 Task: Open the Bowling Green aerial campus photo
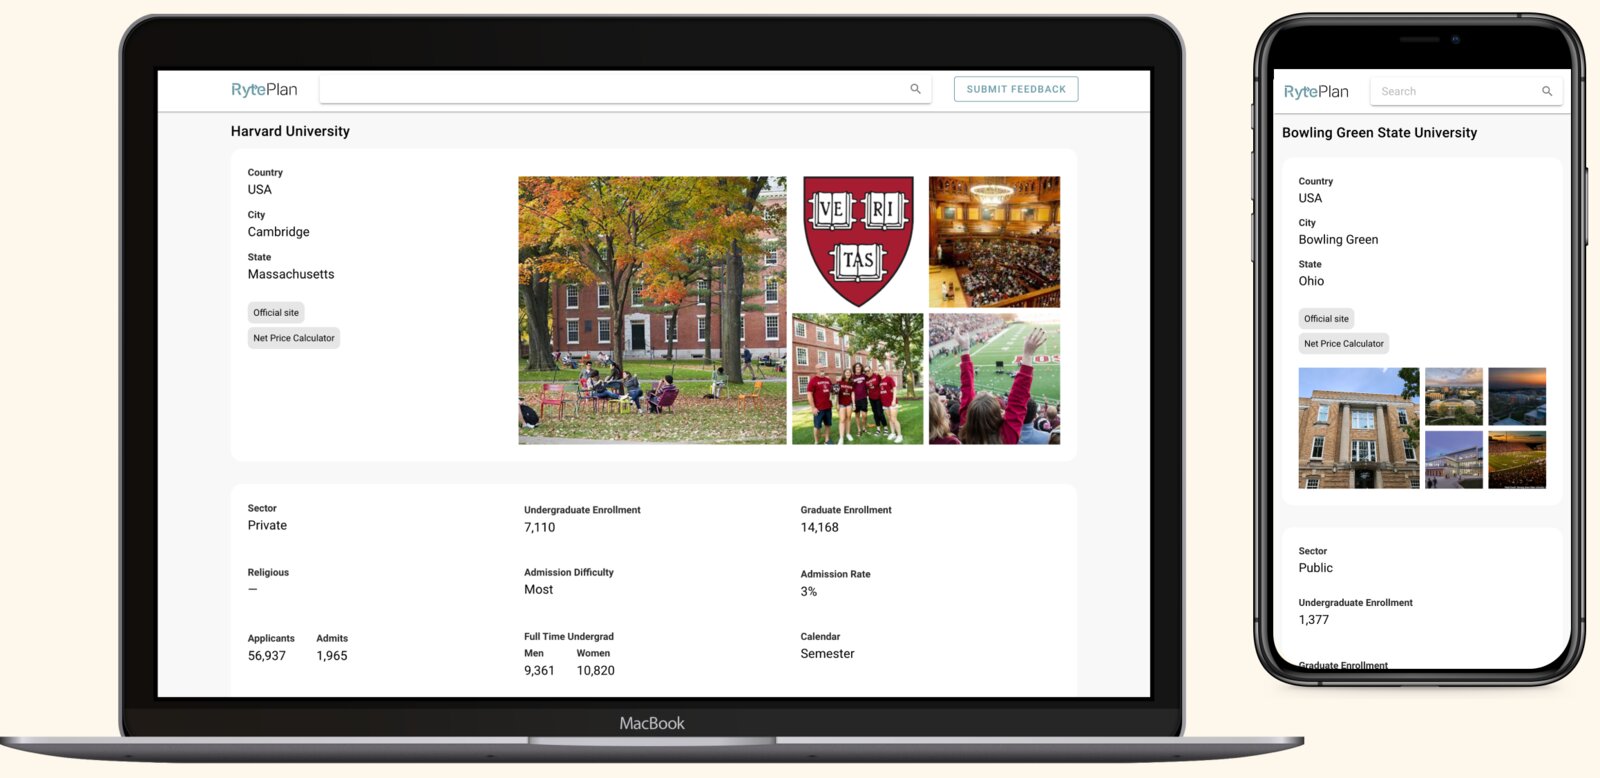click(x=1454, y=397)
